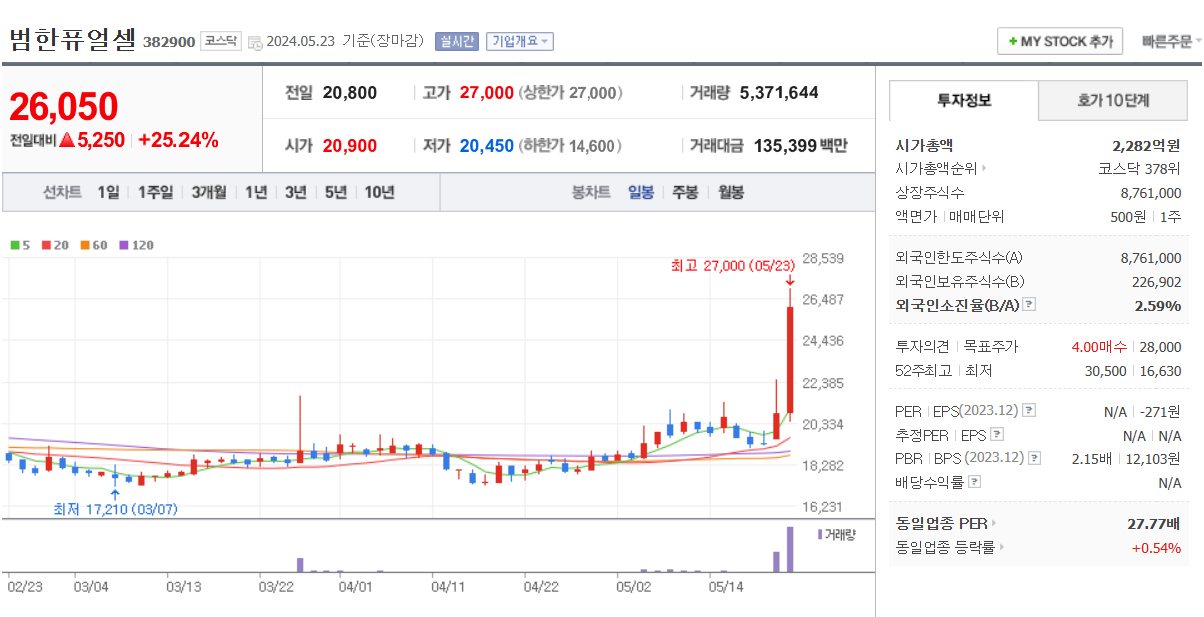Click the 전일 value 20,800
The image size is (1204, 617).
point(350,93)
